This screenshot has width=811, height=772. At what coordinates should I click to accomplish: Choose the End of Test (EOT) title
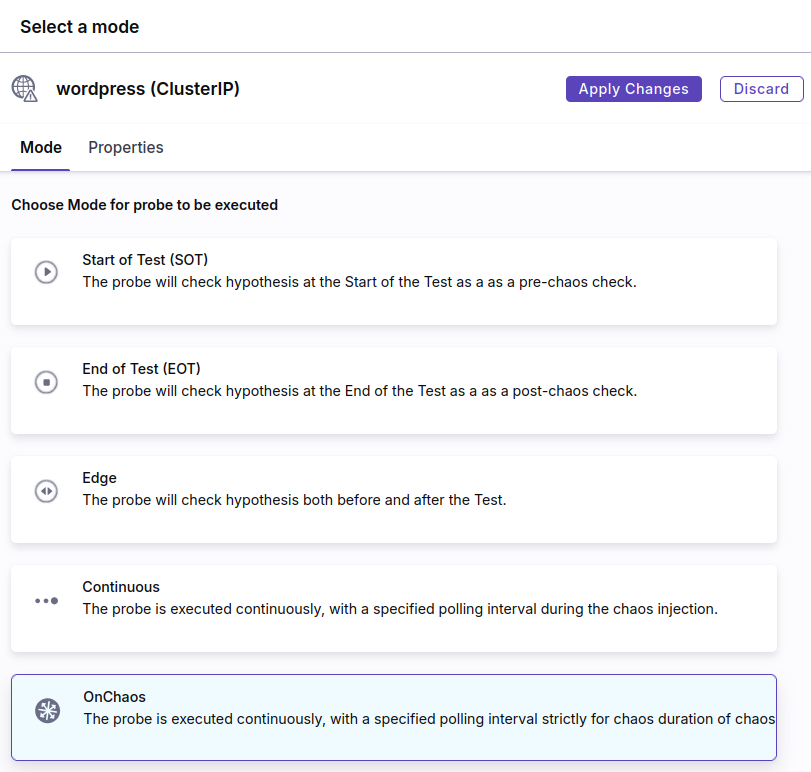pyautogui.click(x=141, y=369)
